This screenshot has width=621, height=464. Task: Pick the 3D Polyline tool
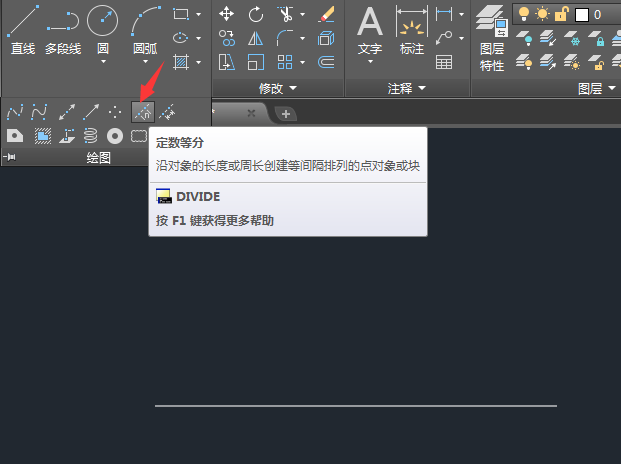point(67,136)
